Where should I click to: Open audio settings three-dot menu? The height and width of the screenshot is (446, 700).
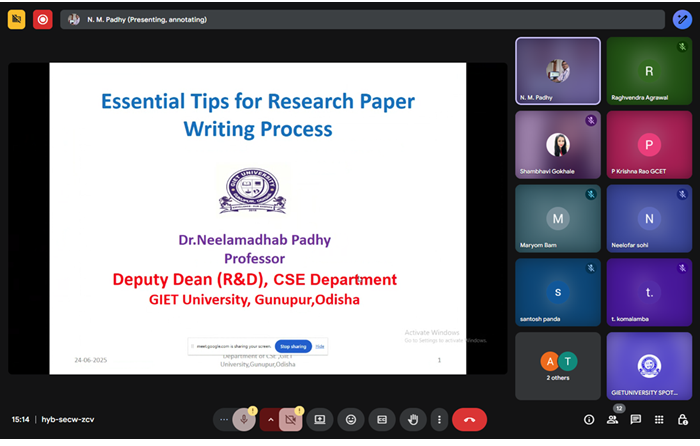coord(222,419)
